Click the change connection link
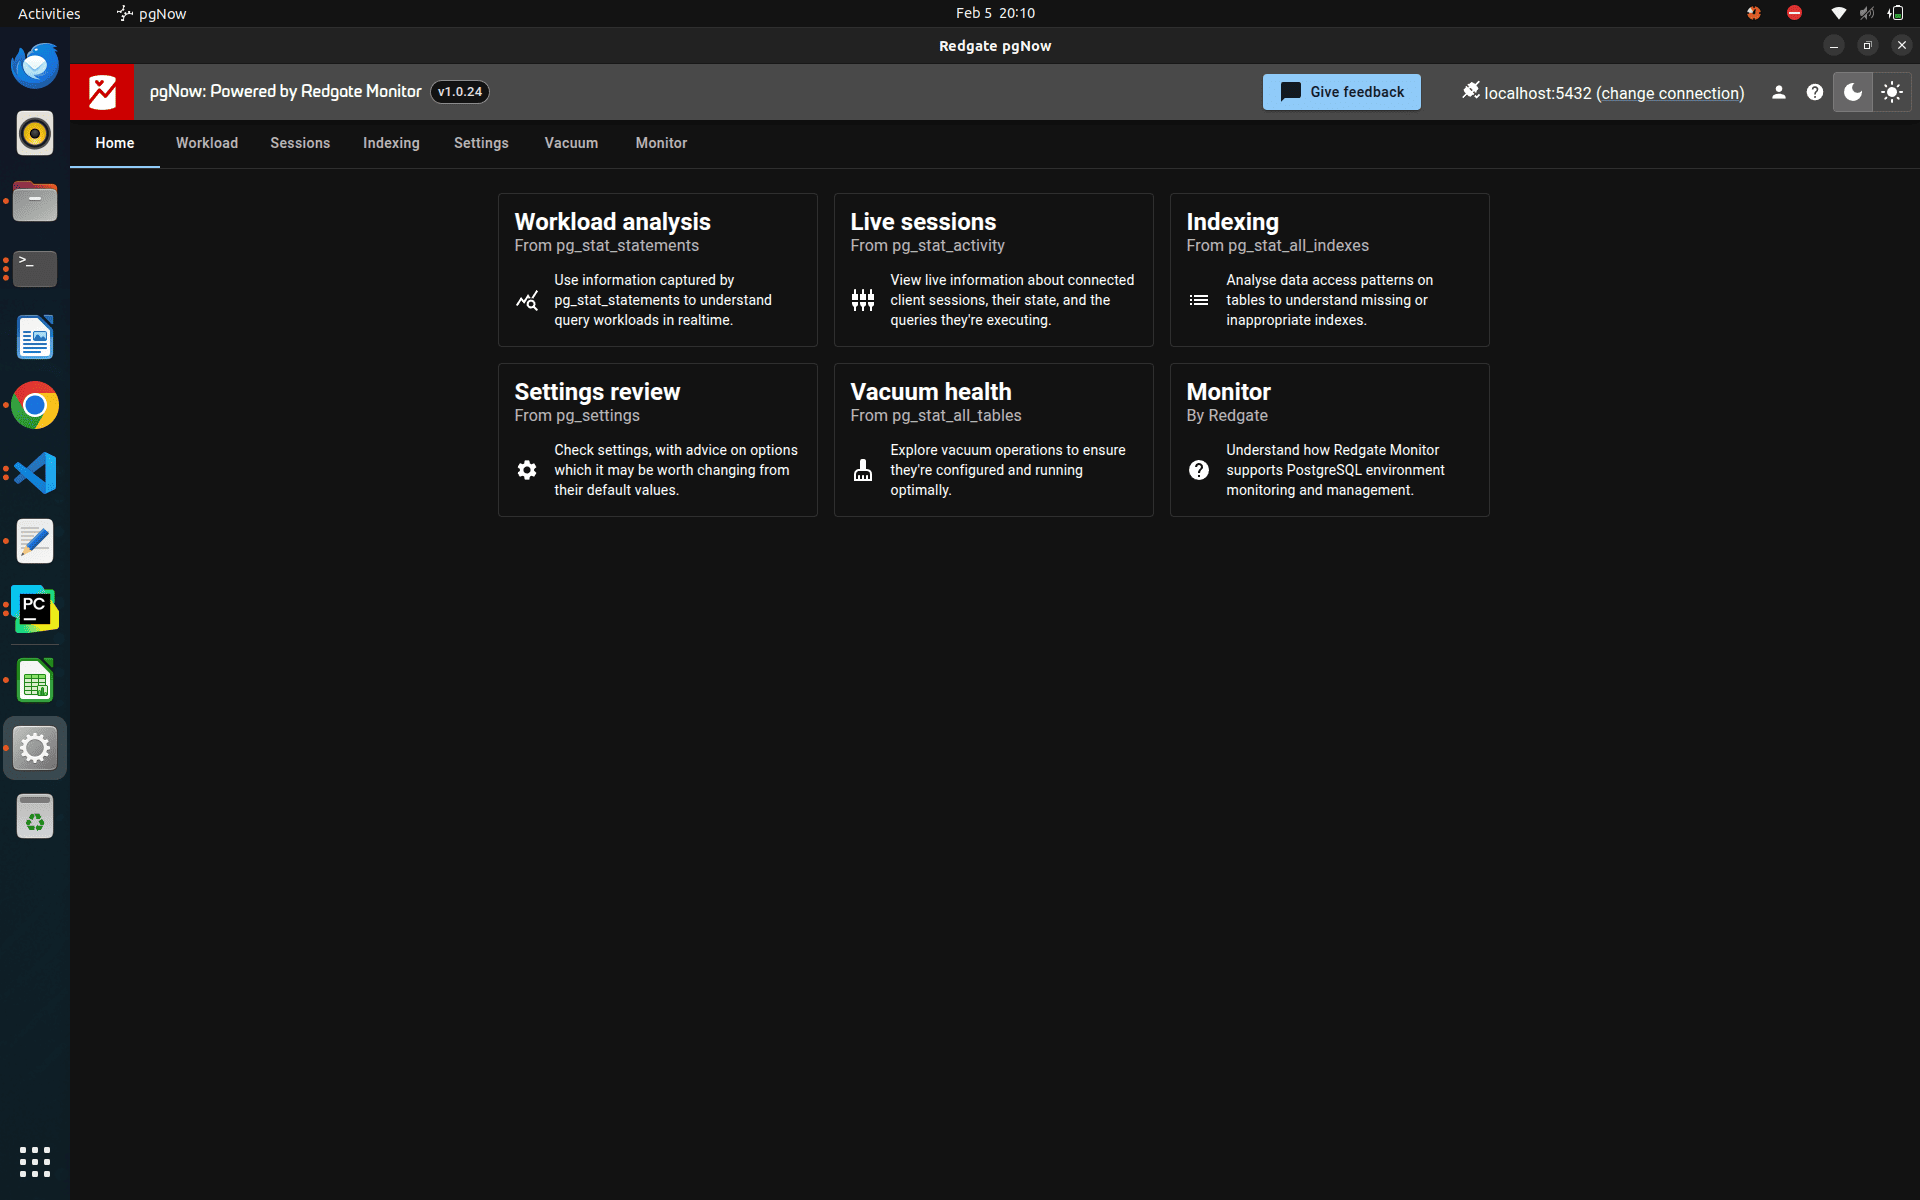 [1670, 93]
